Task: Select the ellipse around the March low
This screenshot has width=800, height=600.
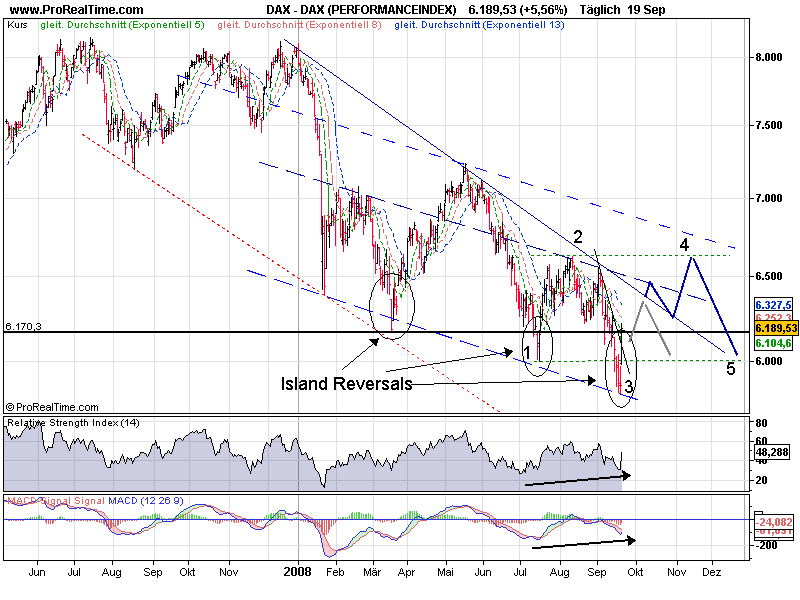Action: pyautogui.click(x=391, y=304)
